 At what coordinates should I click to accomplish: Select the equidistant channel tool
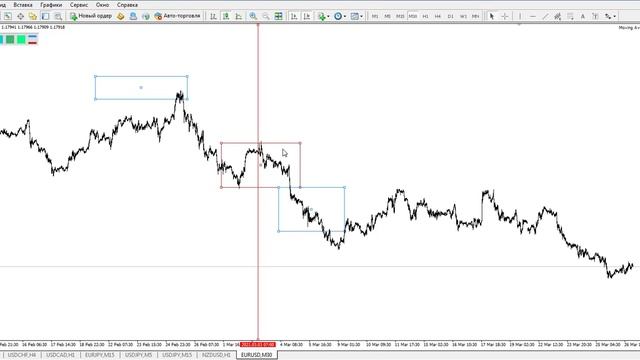tap(558, 16)
